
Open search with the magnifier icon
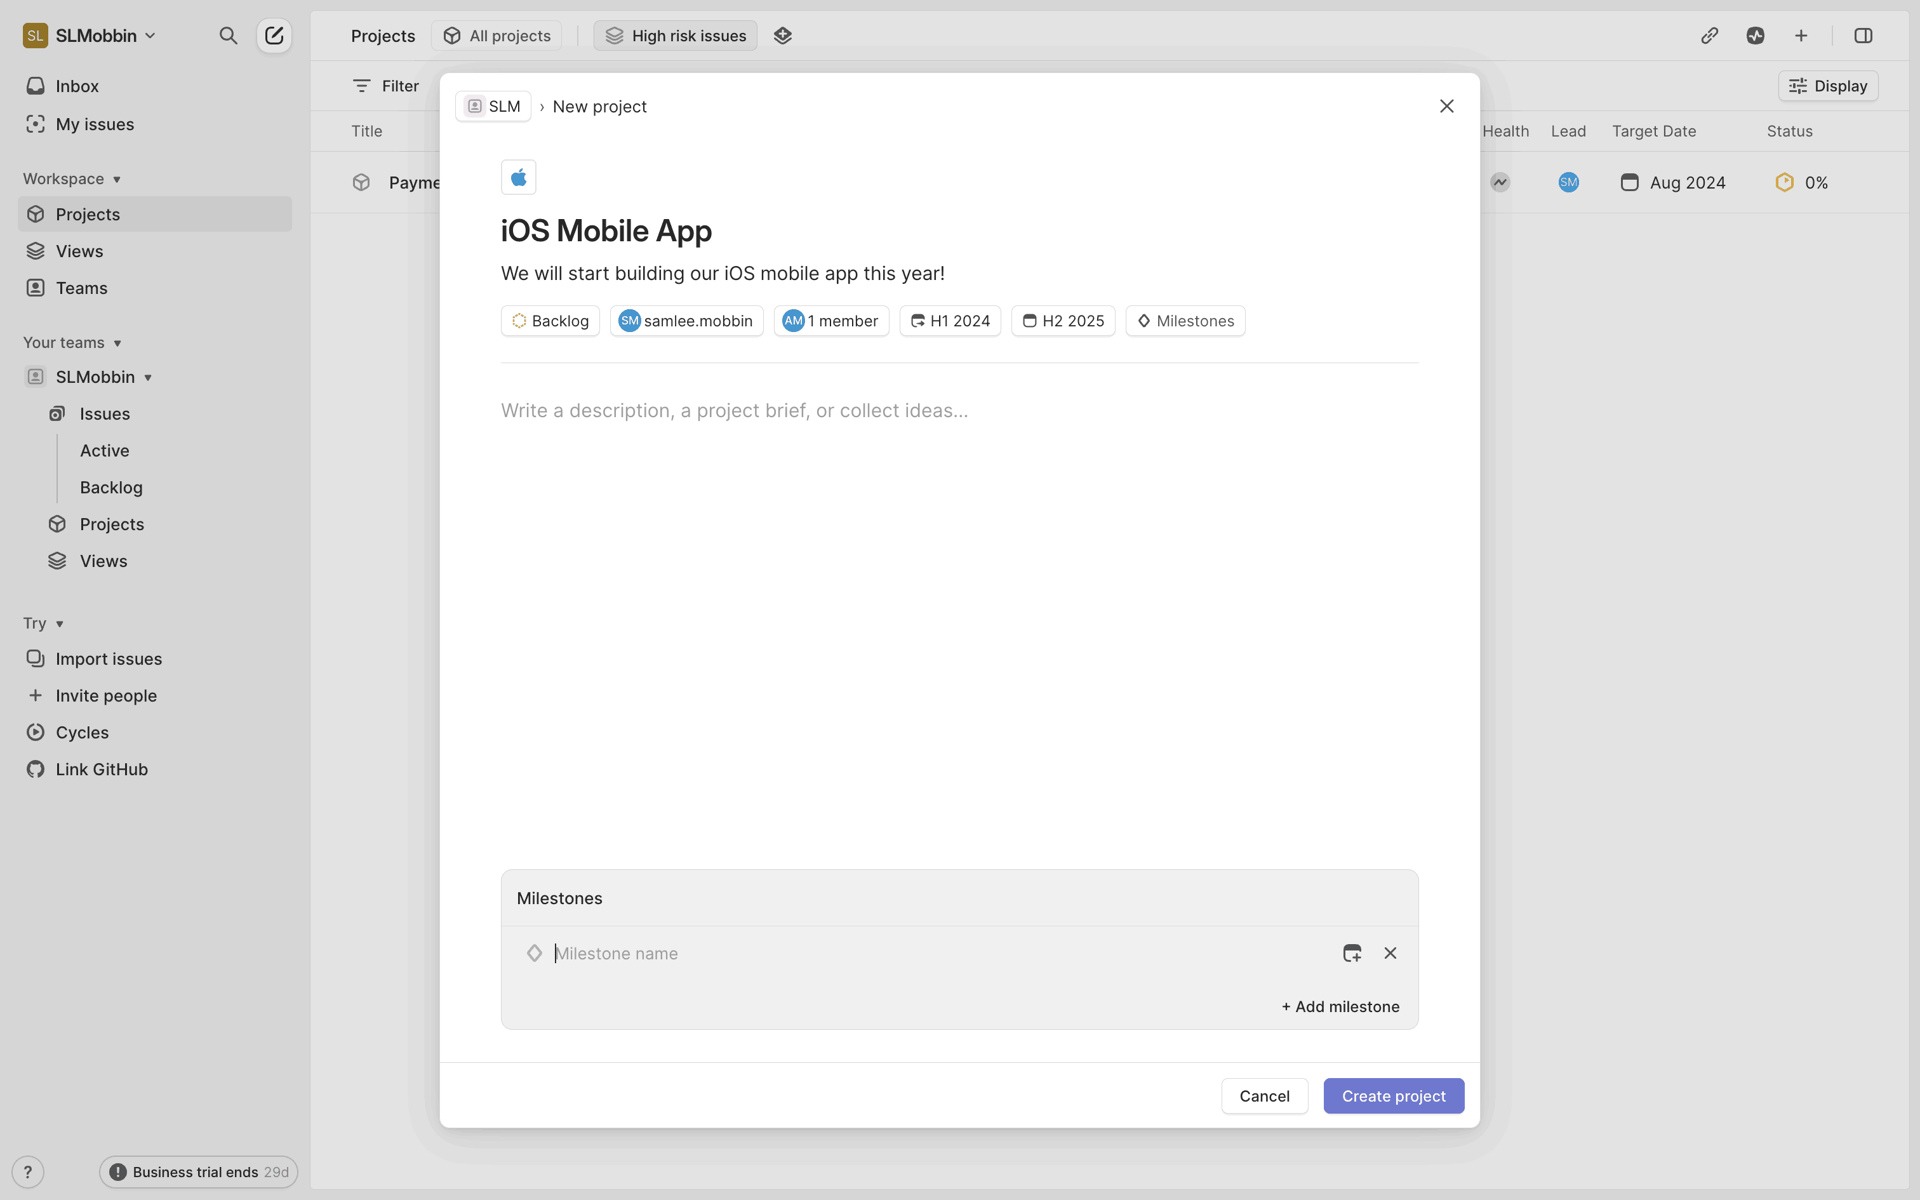coord(228,36)
